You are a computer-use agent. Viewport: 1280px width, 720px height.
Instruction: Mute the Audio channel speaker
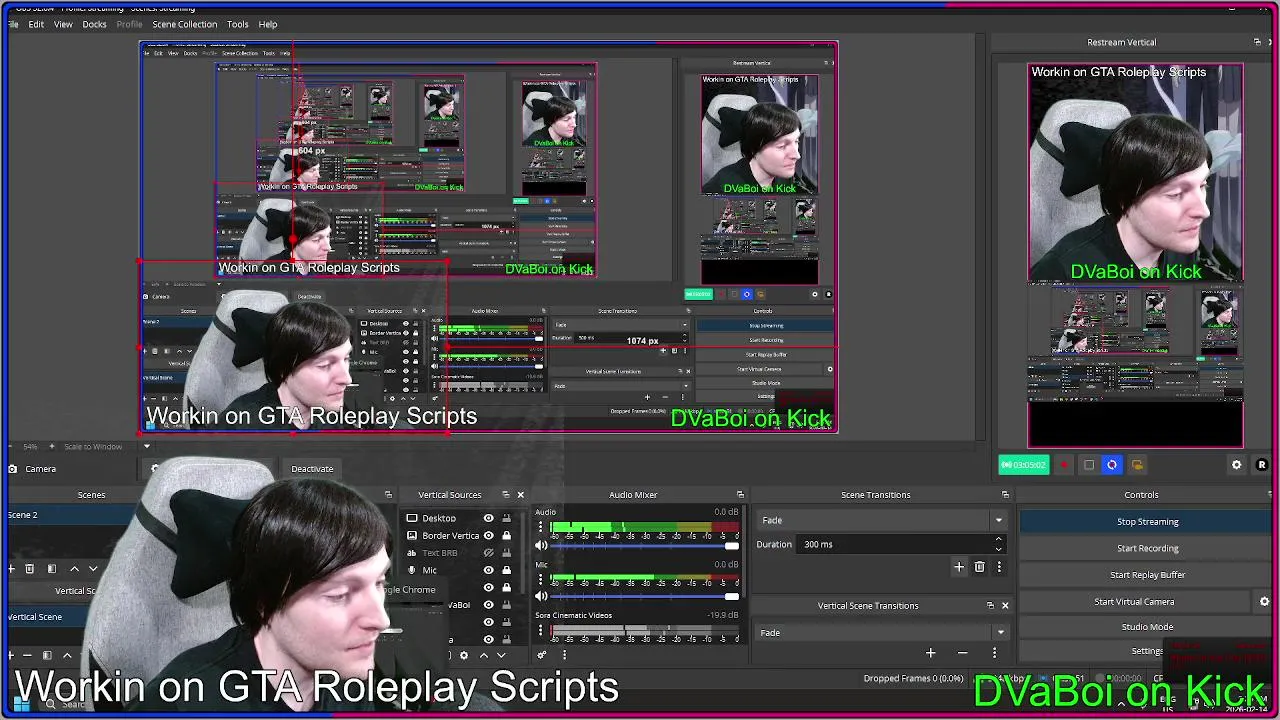[x=542, y=545]
